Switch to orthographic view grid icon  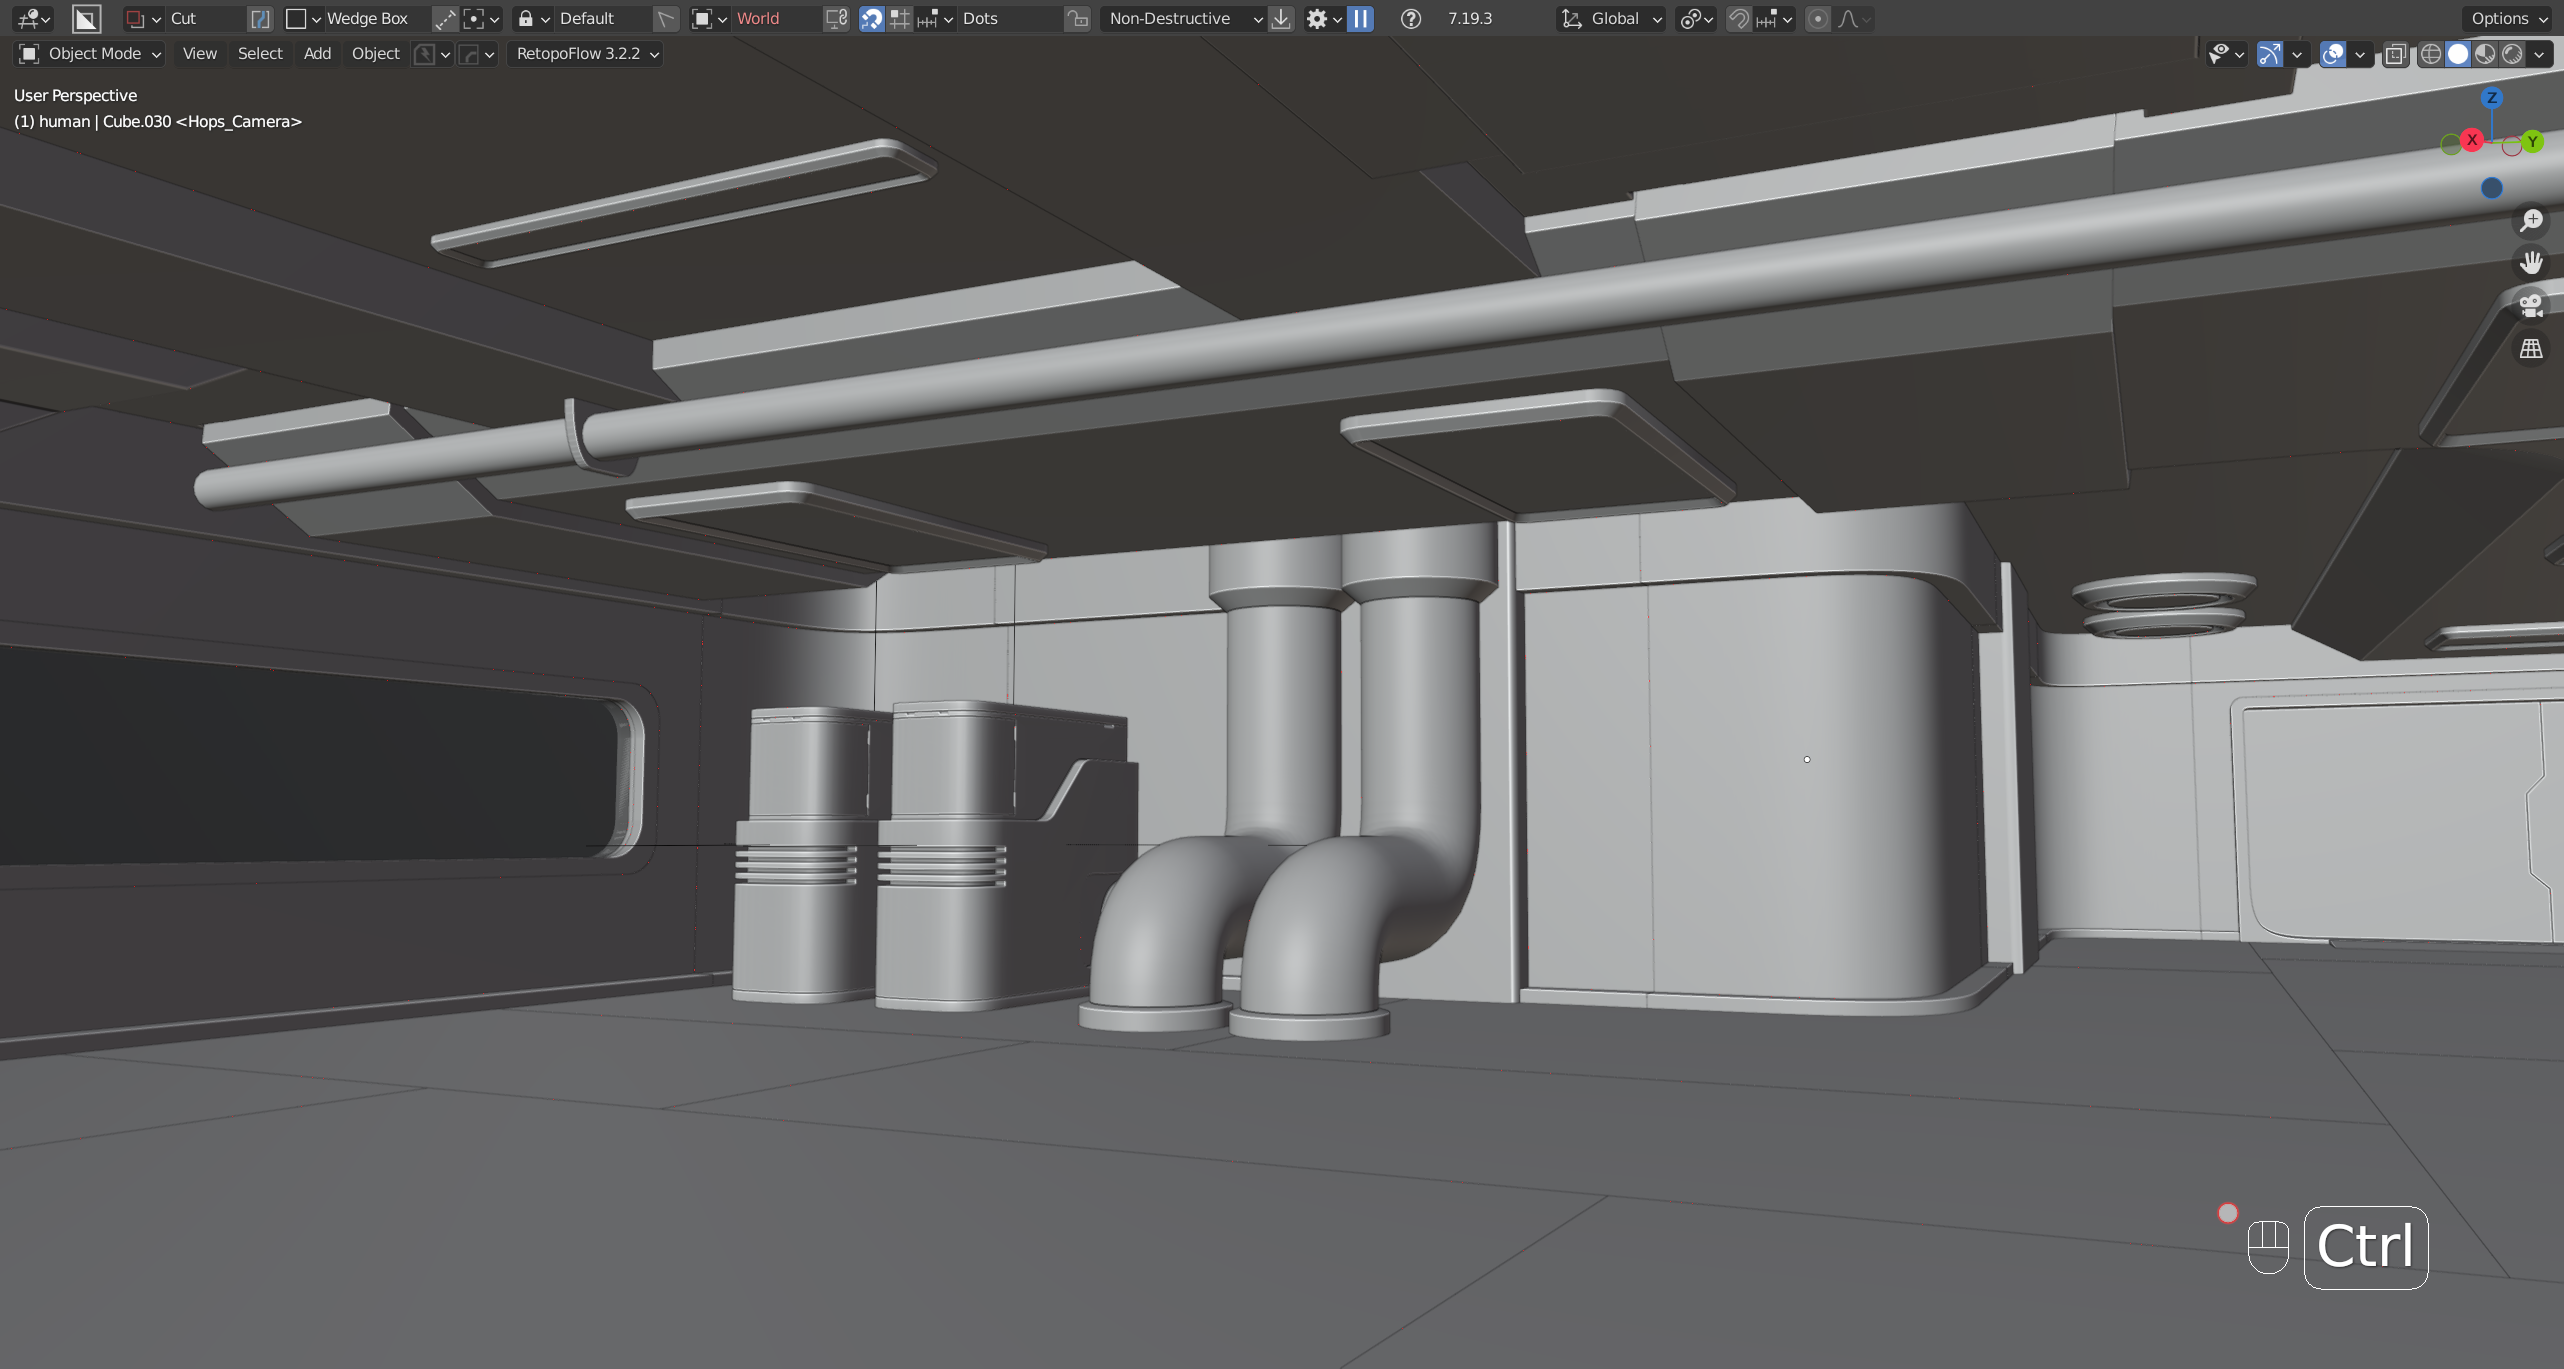click(2531, 348)
